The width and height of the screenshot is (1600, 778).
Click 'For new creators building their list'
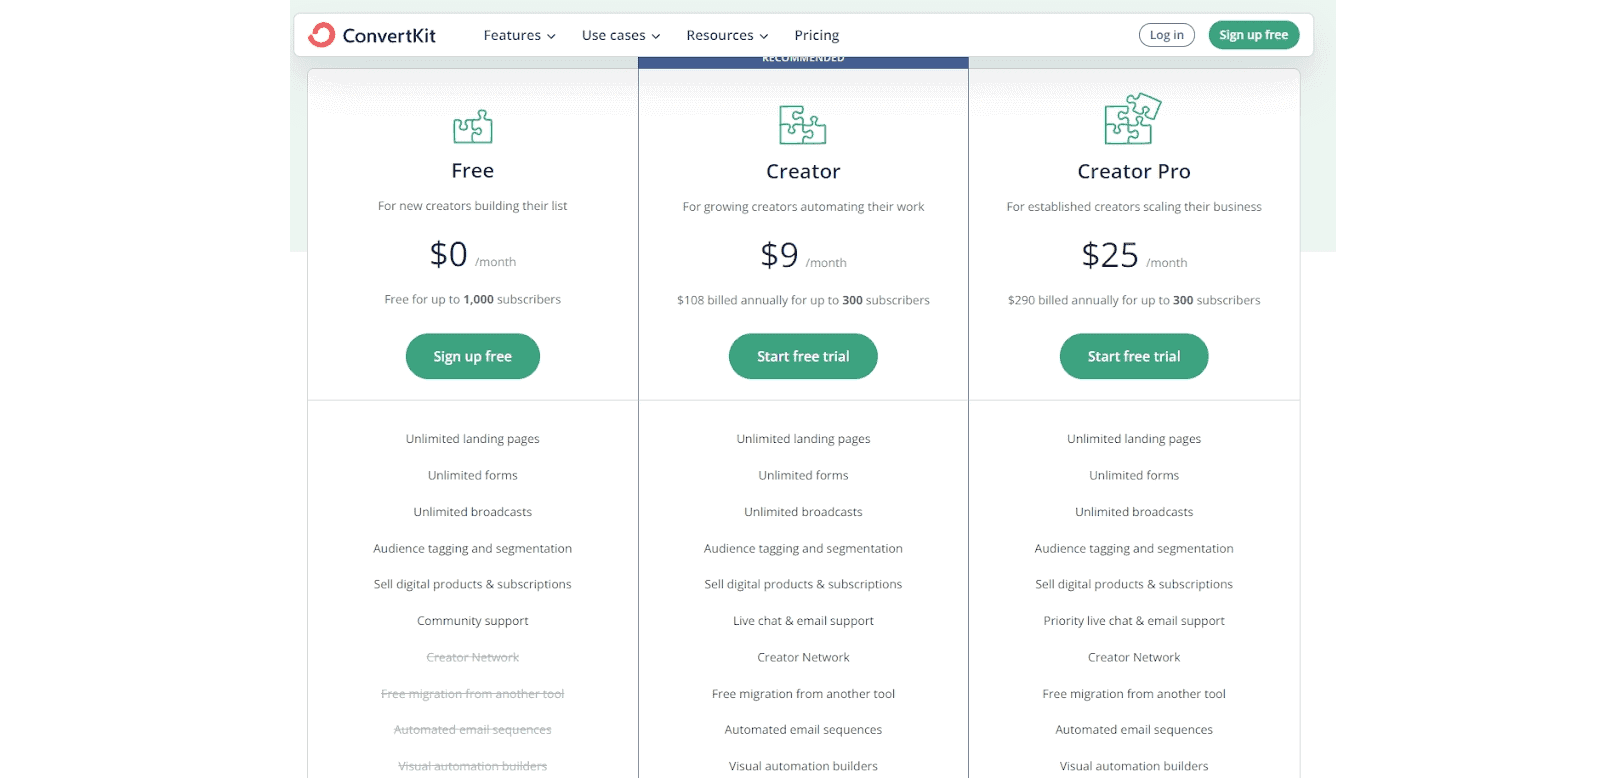coord(473,206)
